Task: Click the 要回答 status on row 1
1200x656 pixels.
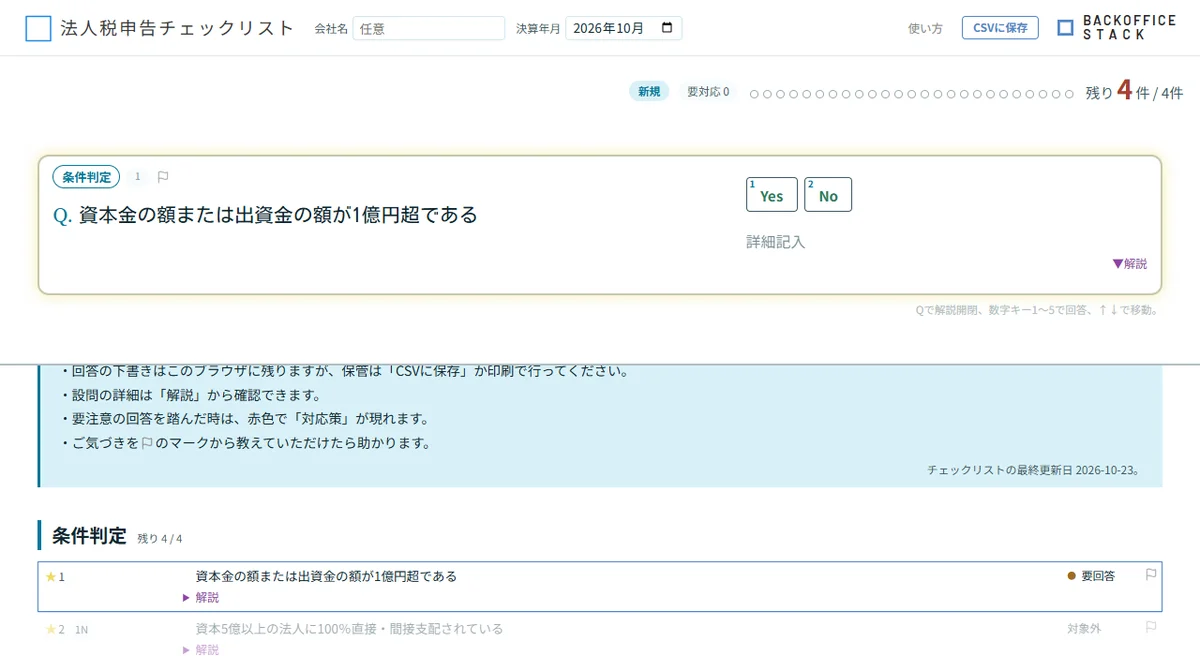Action: click(x=1091, y=576)
